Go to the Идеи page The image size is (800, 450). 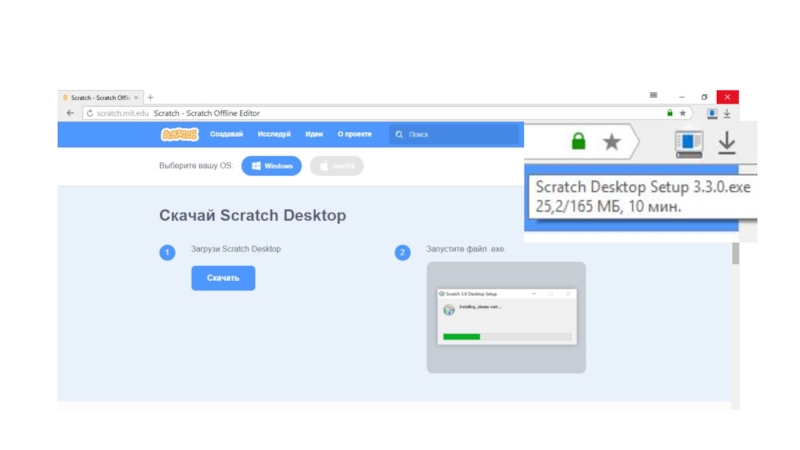pos(314,134)
